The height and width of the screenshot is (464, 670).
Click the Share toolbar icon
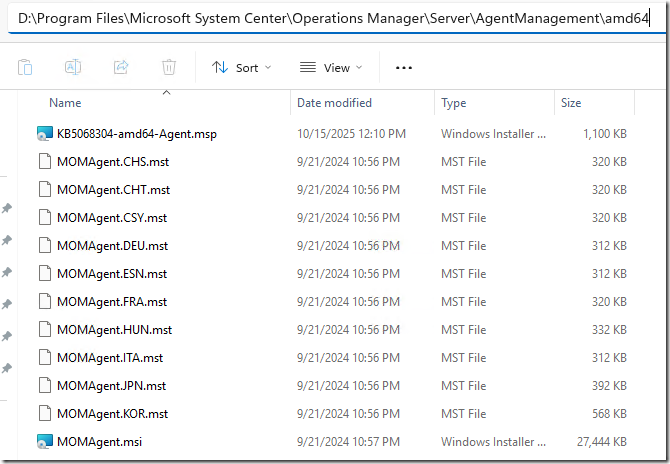point(121,67)
